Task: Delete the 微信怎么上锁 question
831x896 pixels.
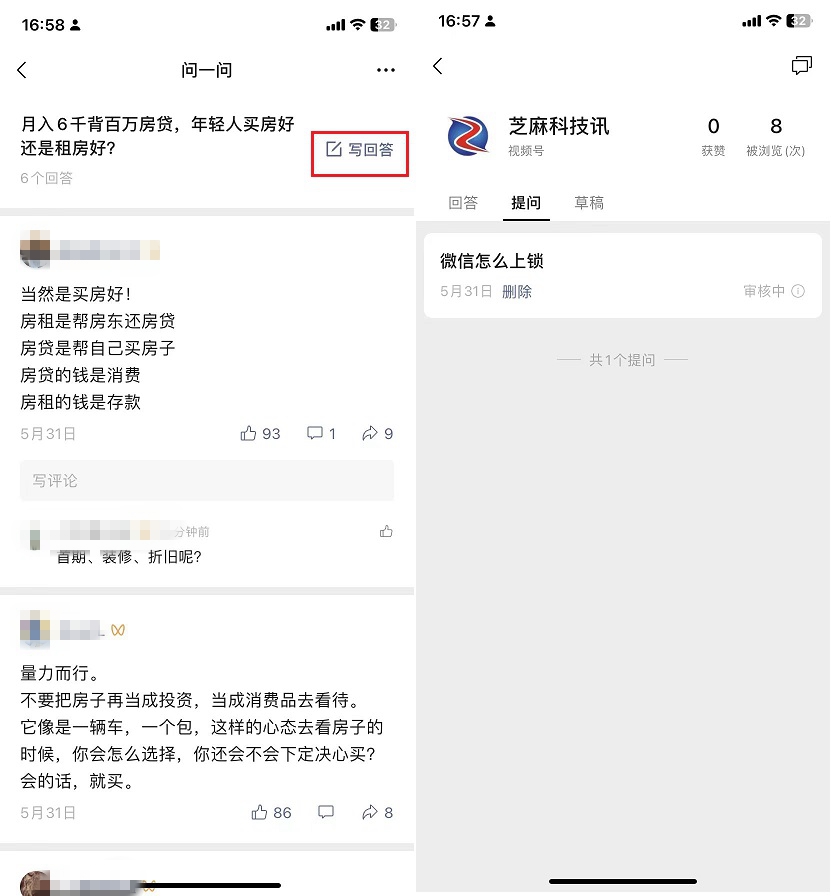Action: tap(517, 292)
